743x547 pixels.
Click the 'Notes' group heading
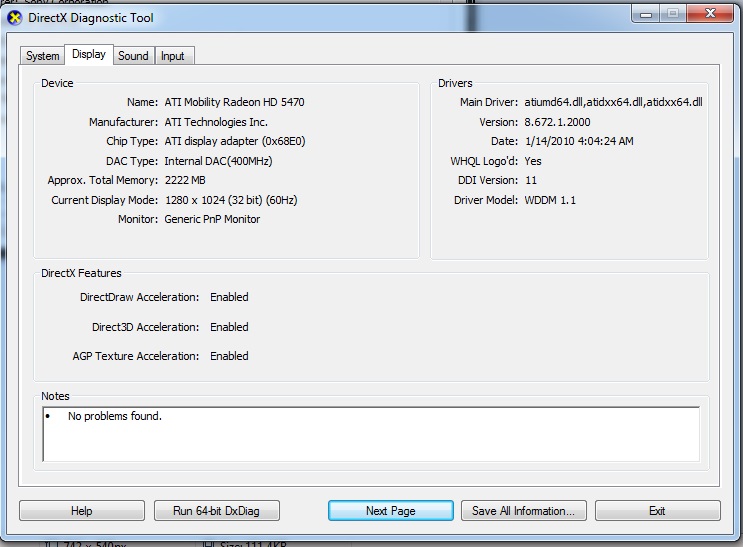(x=55, y=396)
